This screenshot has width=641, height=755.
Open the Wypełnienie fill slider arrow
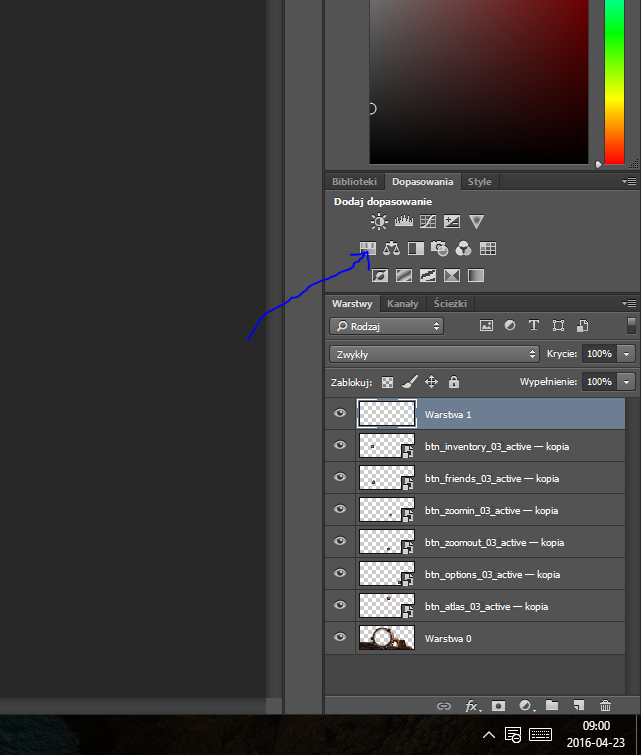tap(626, 382)
